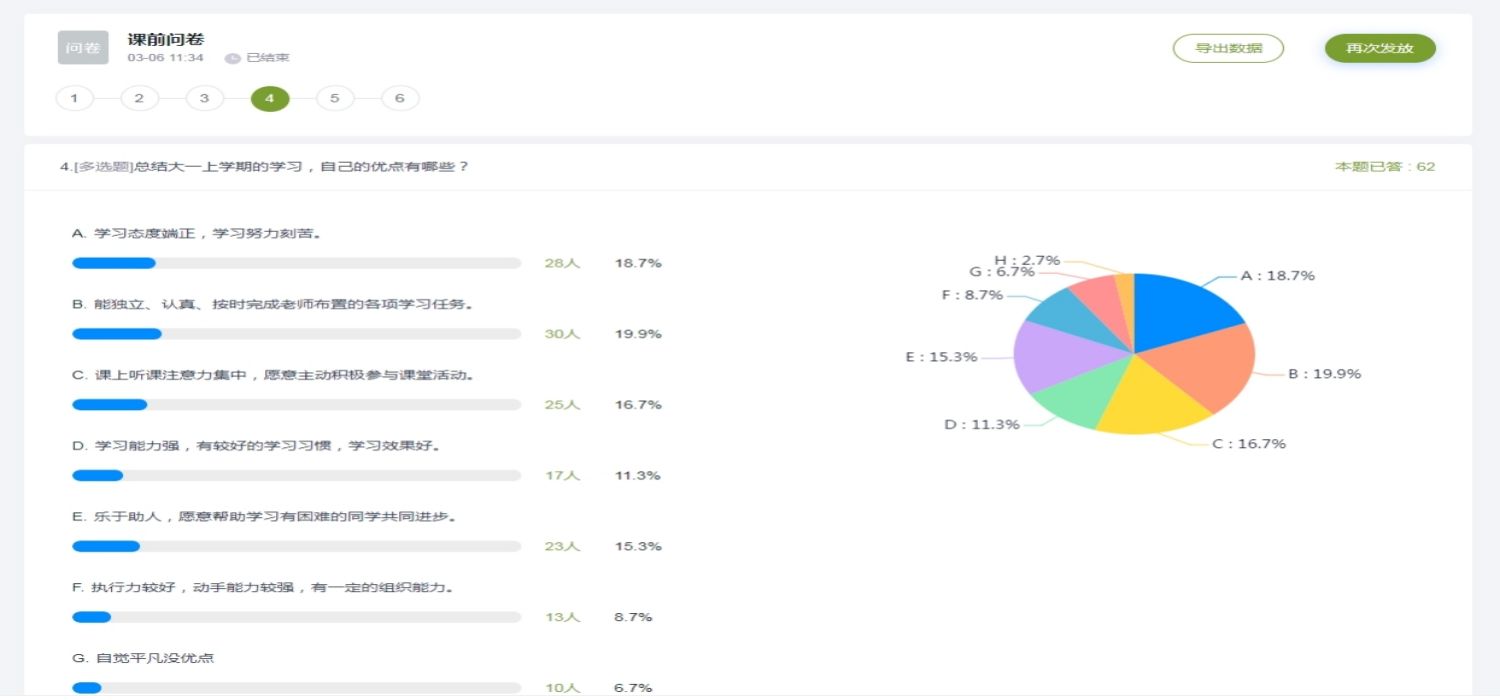Click option B's progress bar
Viewport: 1500px width, 700px height.
coord(296,334)
